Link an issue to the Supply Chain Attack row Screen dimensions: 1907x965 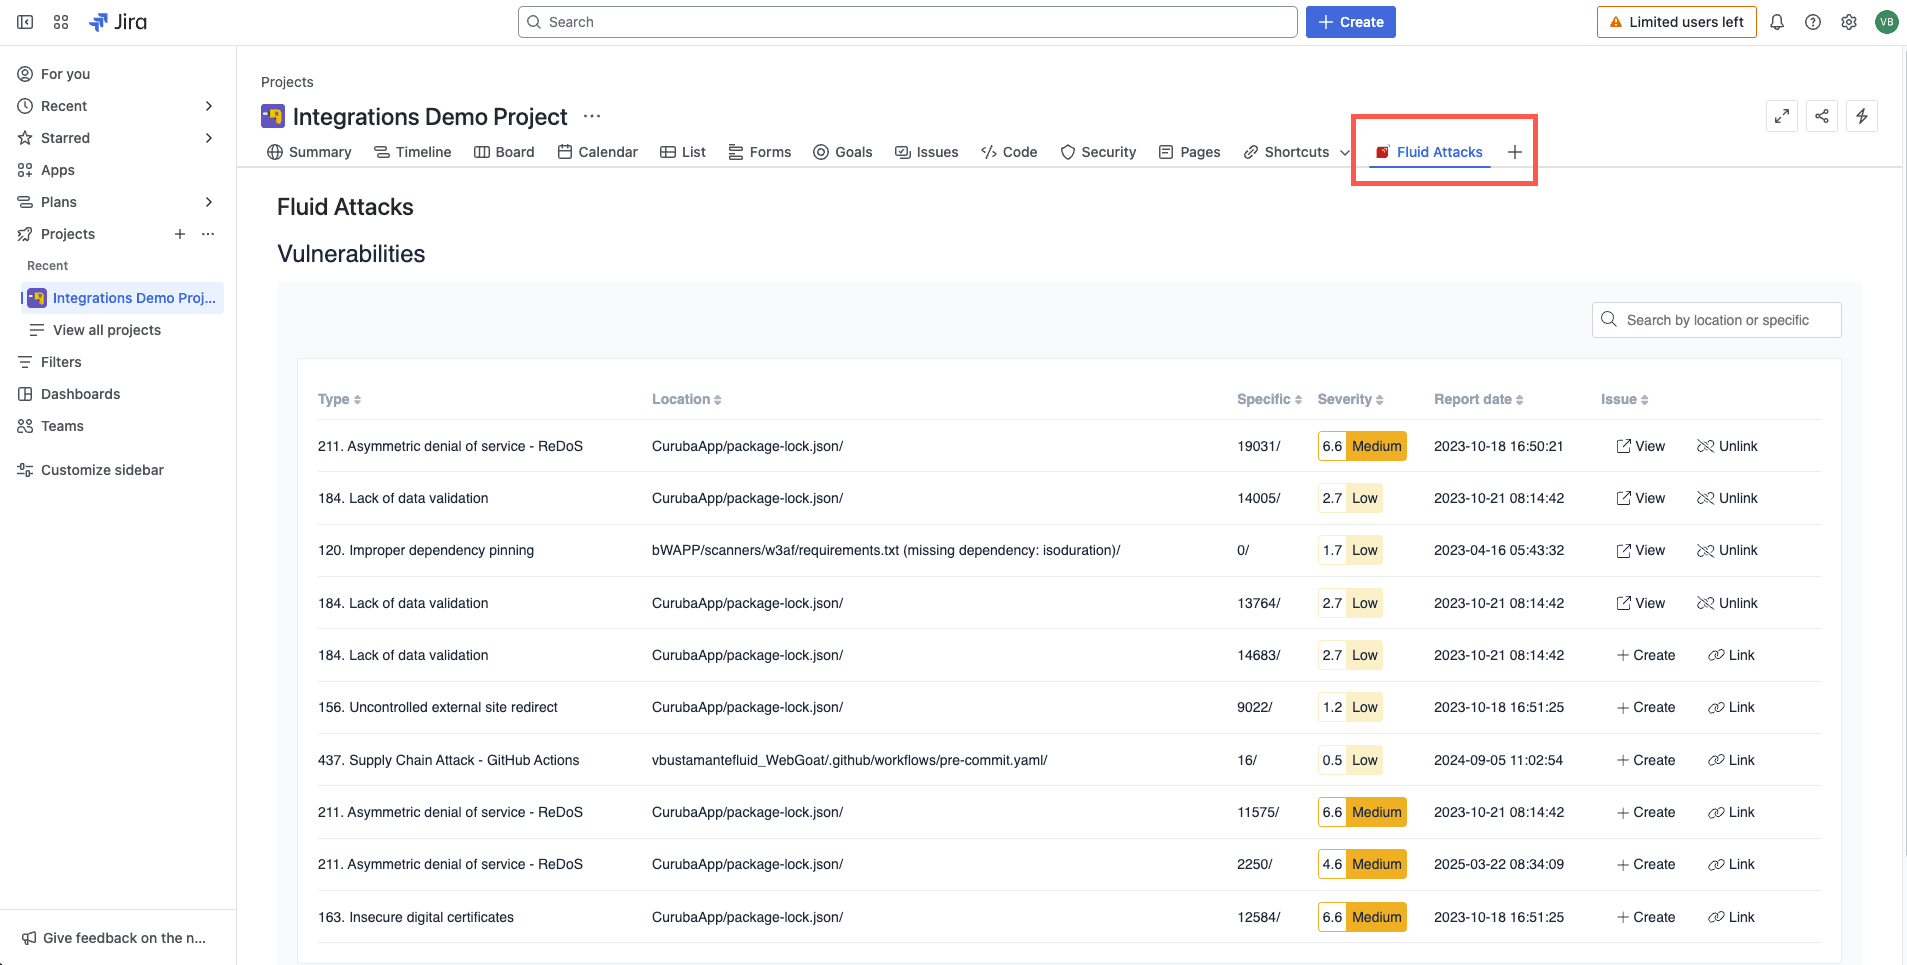pyautogui.click(x=1731, y=760)
